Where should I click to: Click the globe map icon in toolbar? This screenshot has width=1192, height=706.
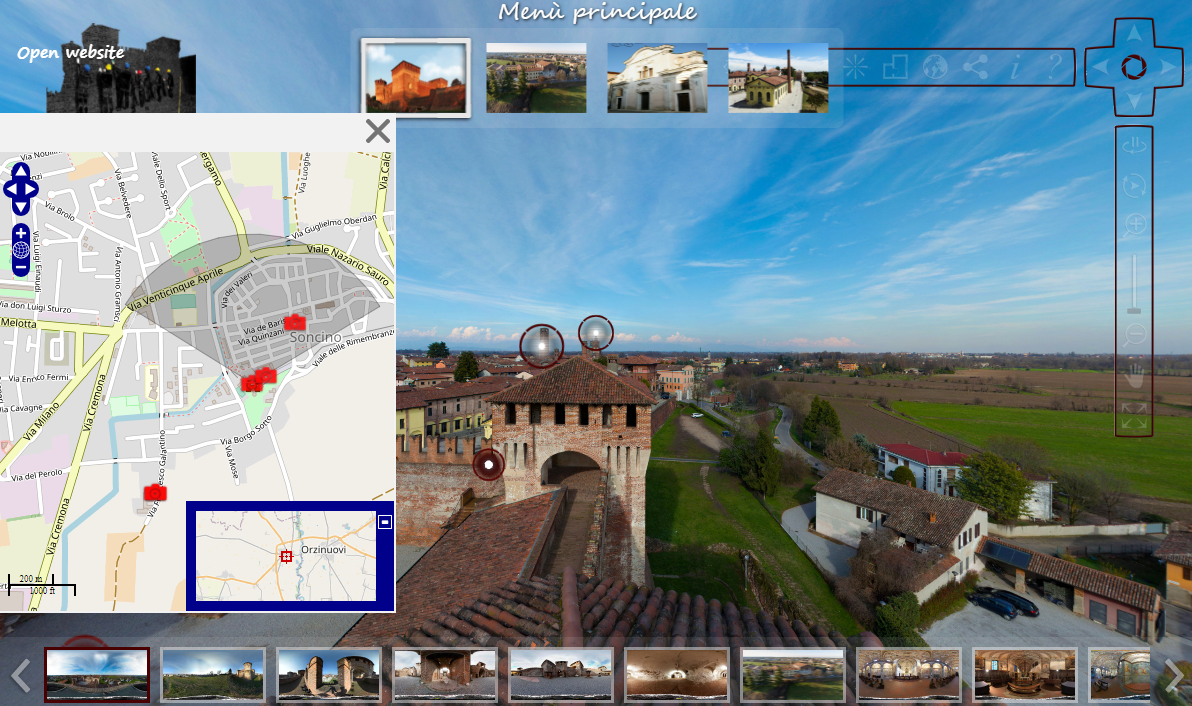click(x=934, y=67)
